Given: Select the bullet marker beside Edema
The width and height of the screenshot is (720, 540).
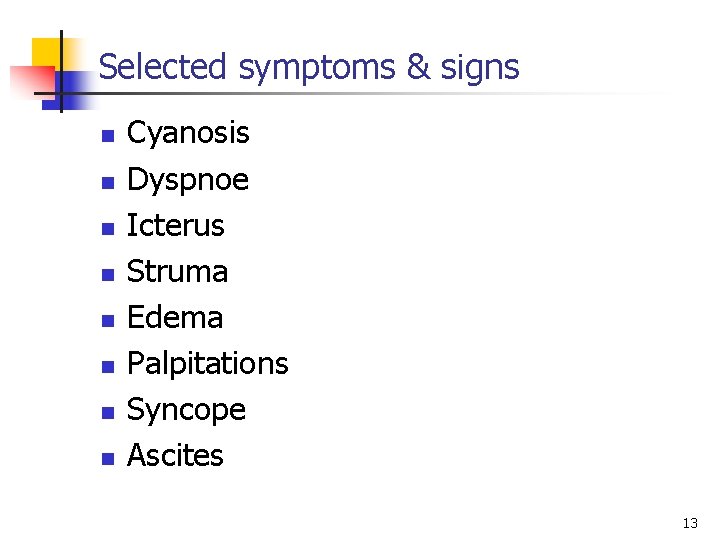Looking at the screenshot, I should [x=108, y=320].
